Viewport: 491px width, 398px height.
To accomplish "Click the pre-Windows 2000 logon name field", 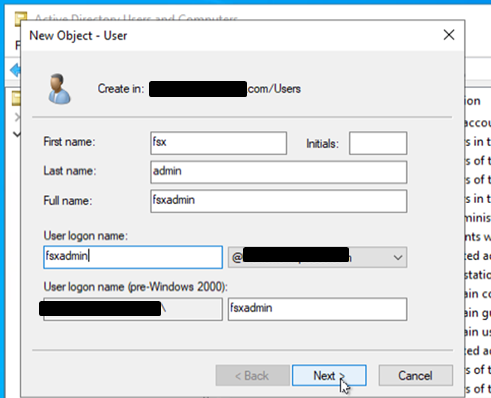I will click(x=317, y=309).
